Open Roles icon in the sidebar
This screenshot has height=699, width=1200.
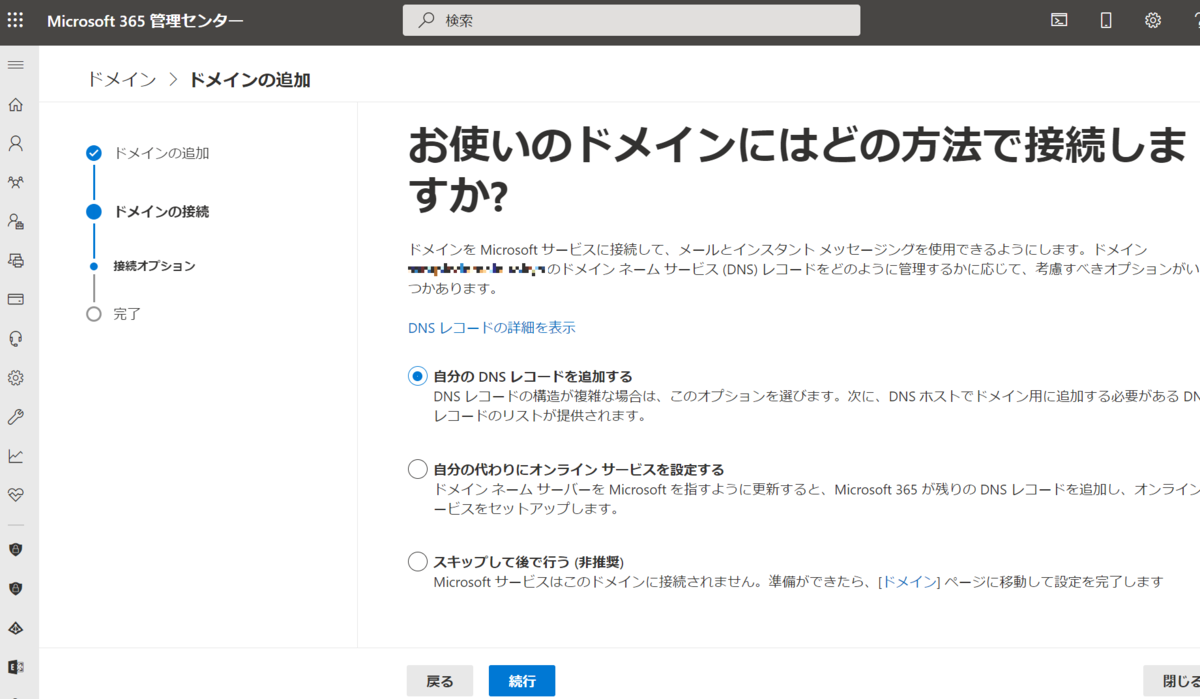(15, 221)
